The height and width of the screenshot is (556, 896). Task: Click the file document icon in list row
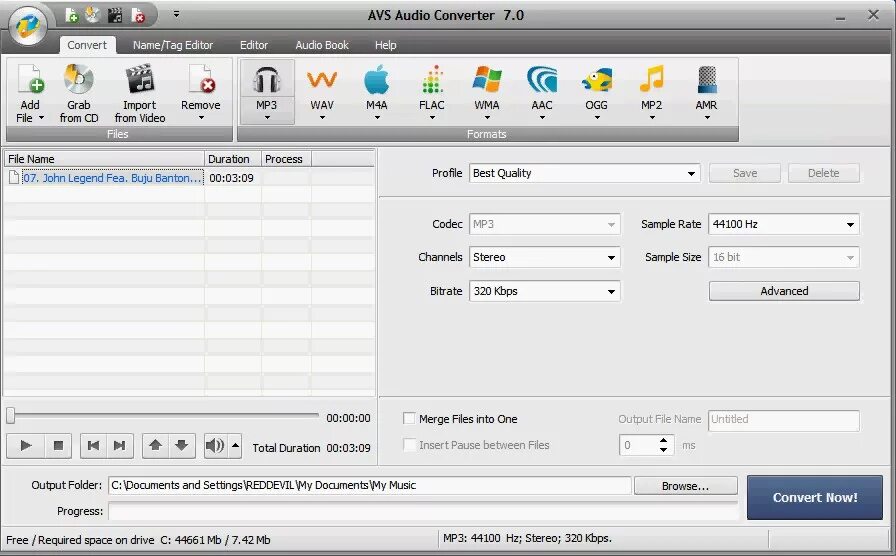click(x=14, y=178)
